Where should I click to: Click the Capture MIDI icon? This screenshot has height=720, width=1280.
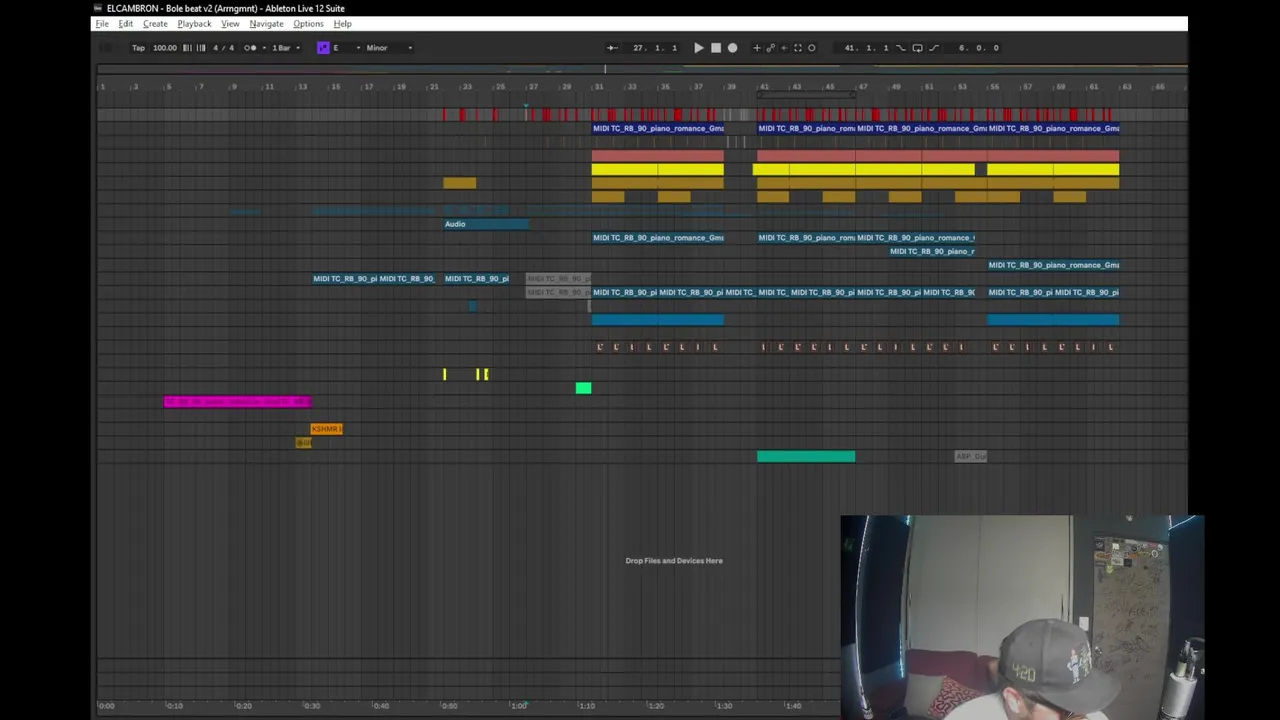pyautogui.click(x=798, y=48)
